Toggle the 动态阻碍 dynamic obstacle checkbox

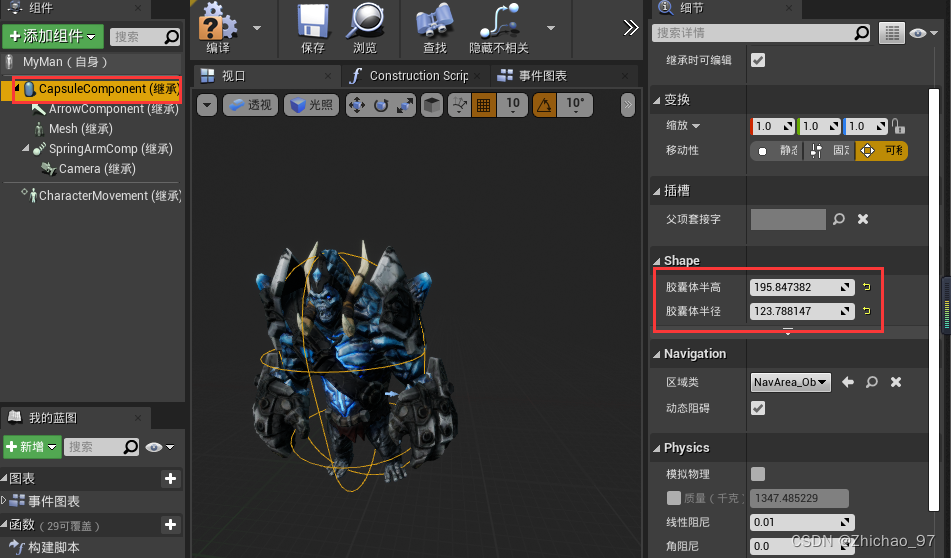click(x=758, y=408)
